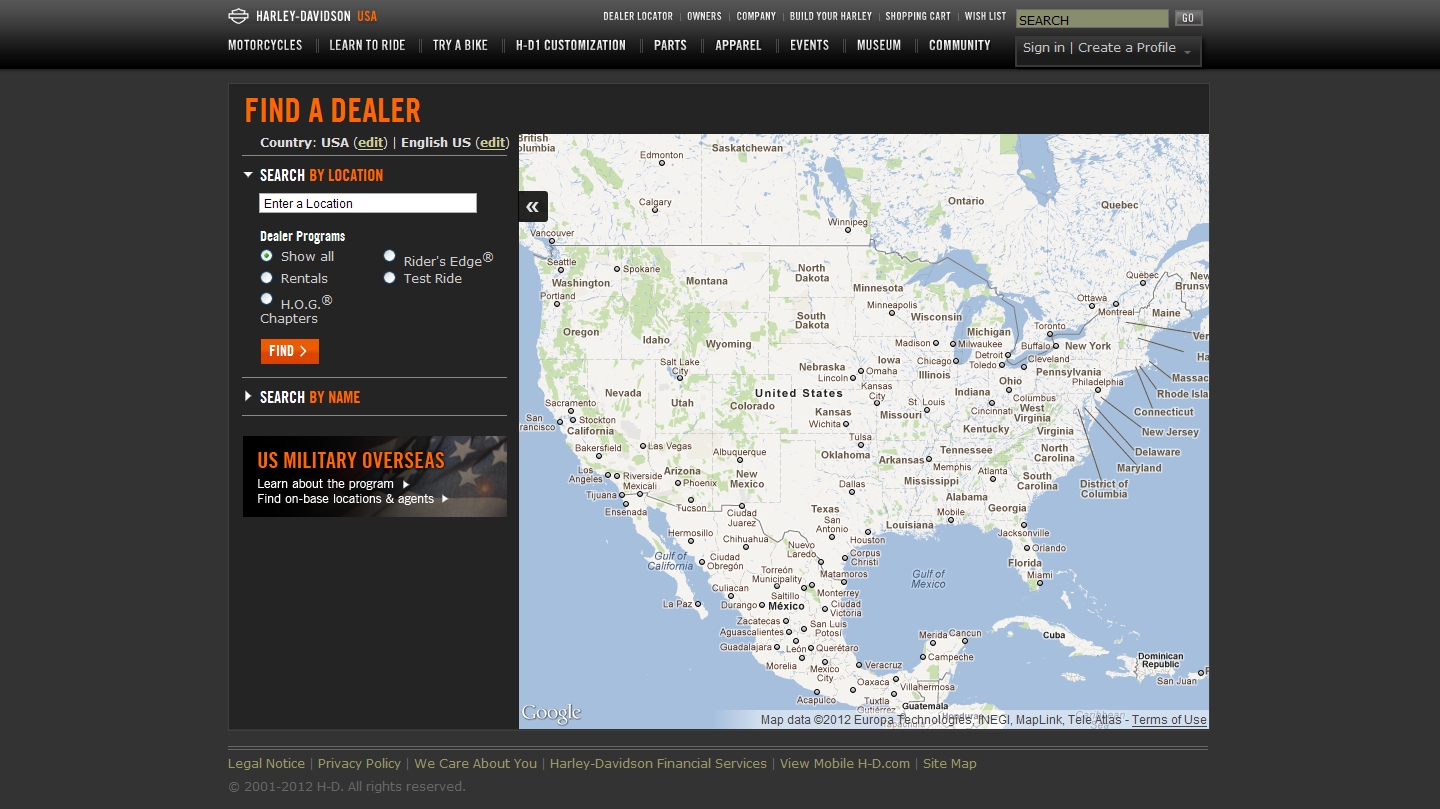Open the Dealer Locator link

tap(638, 16)
